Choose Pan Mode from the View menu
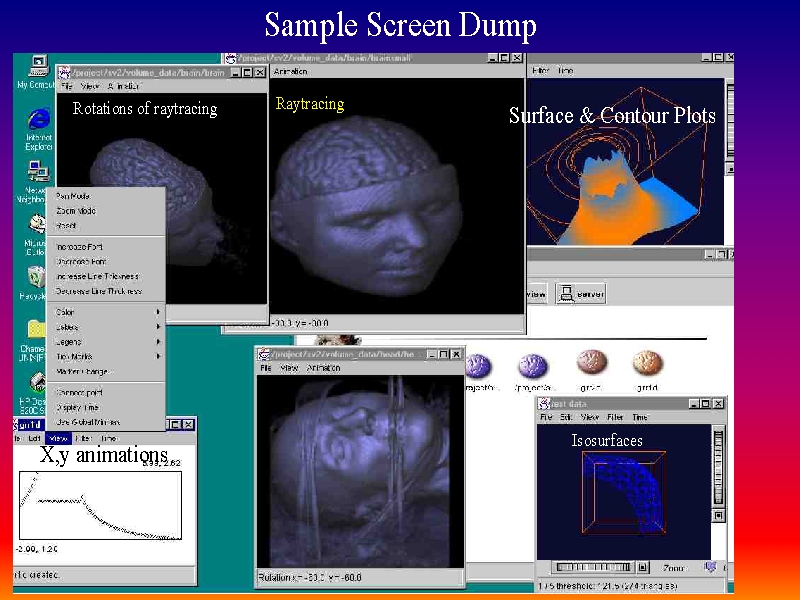Screen dimensions: 800x600 tap(106, 196)
